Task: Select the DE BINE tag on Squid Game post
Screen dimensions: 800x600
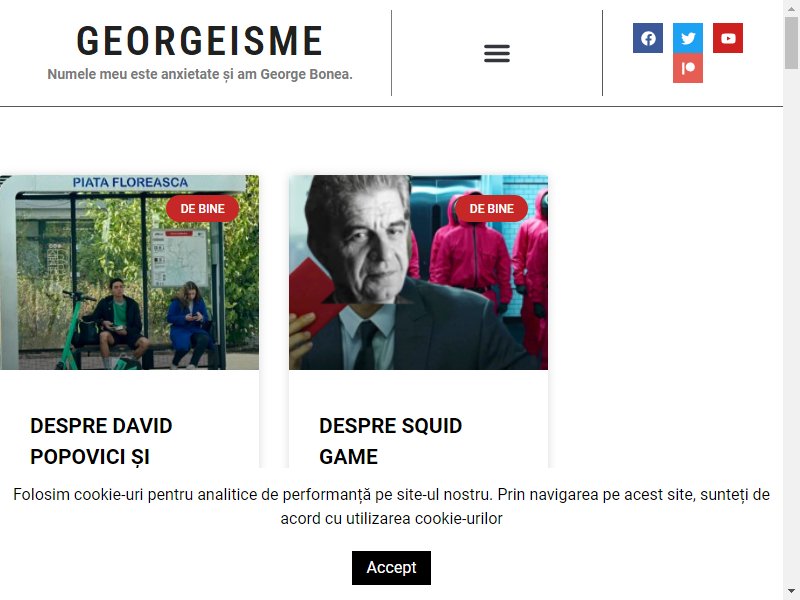Action: coord(491,209)
